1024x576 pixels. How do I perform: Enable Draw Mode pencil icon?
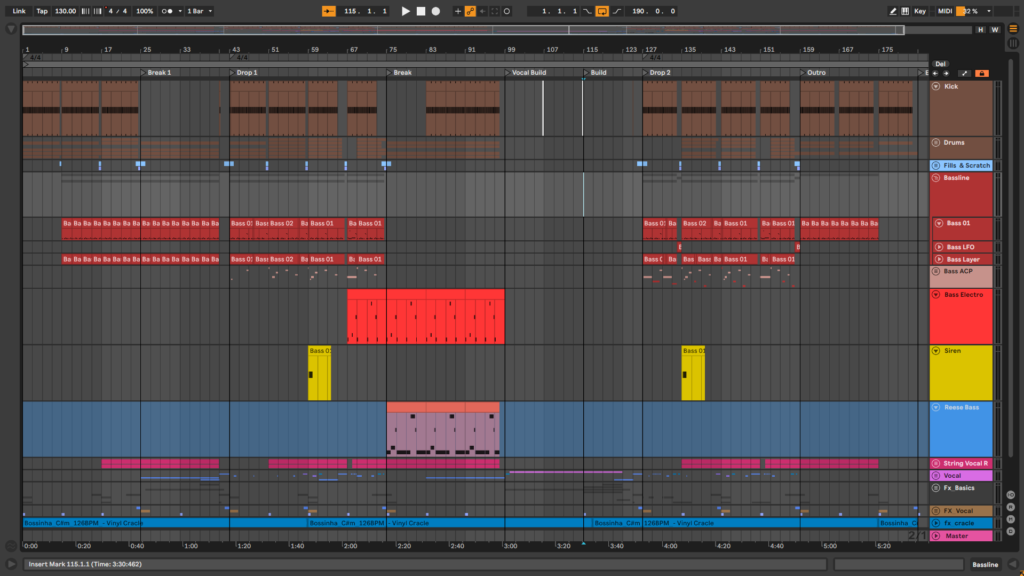pos(891,11)
